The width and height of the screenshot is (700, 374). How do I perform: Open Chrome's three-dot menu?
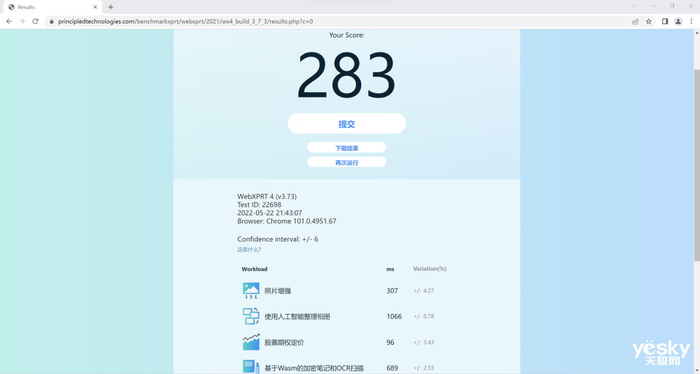[x=691, y=21]
